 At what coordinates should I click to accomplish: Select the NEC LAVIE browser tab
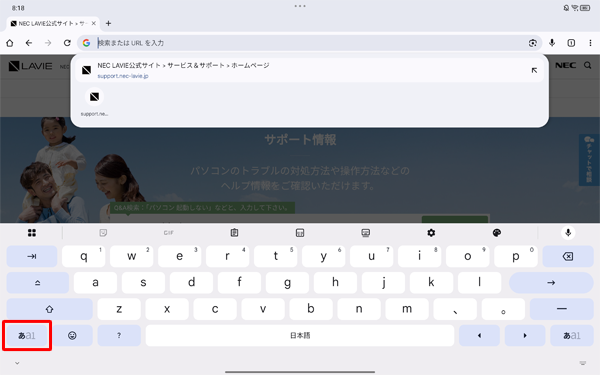click(x=53, y=23)
